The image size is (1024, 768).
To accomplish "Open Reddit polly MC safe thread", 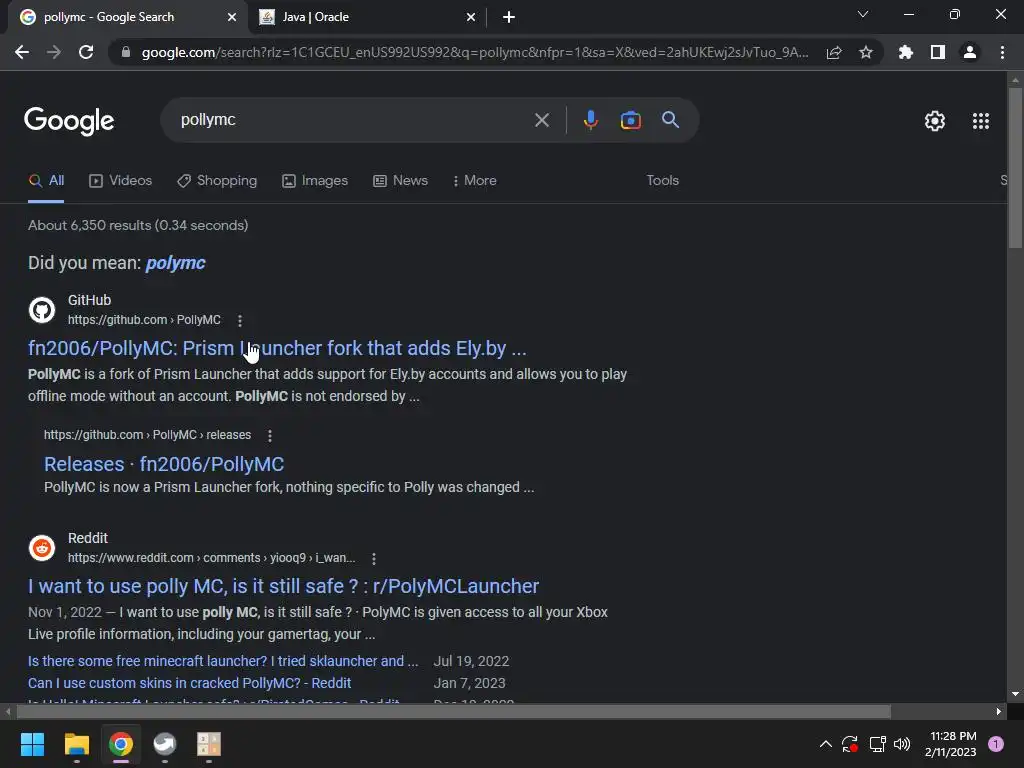I will tap(283, 586).
